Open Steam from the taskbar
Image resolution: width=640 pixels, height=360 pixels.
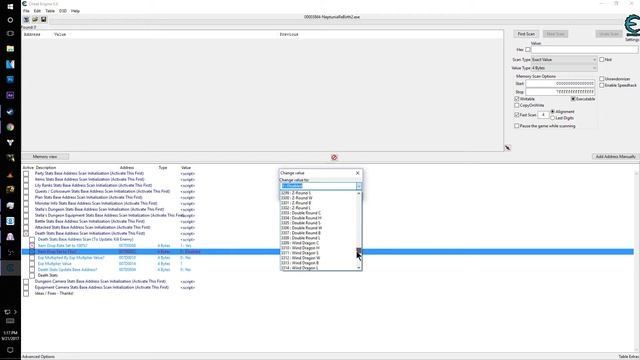click(x=10, y=111)
